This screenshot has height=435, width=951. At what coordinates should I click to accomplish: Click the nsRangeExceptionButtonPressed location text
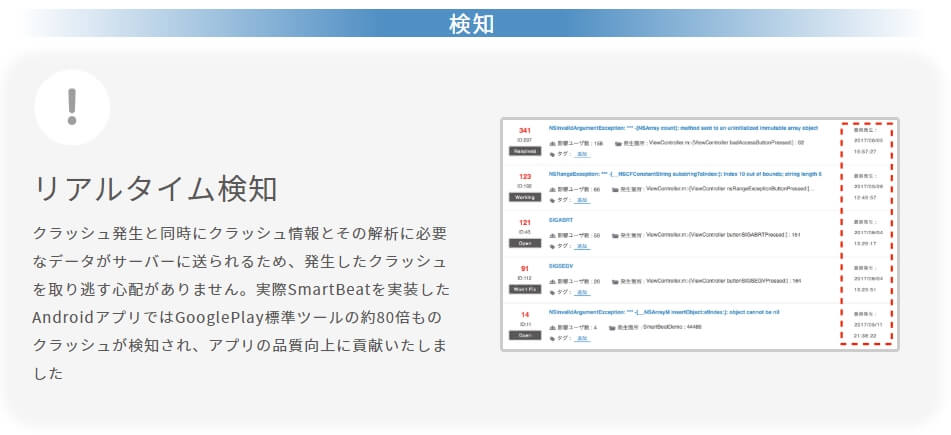click(730, 189)
